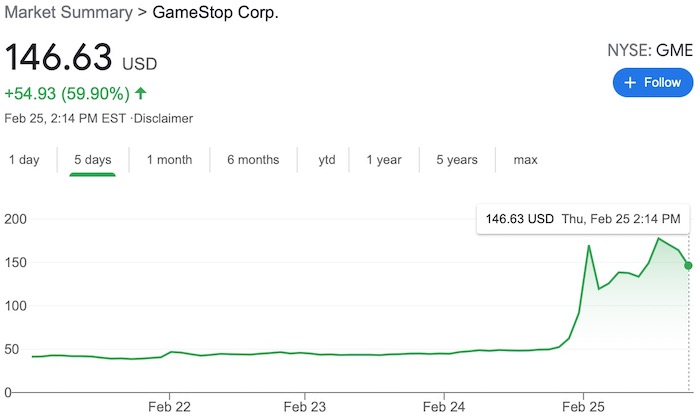The image size is (700, 419).
Task: Click the NYSE: GME ticker label
Action: 650,50
